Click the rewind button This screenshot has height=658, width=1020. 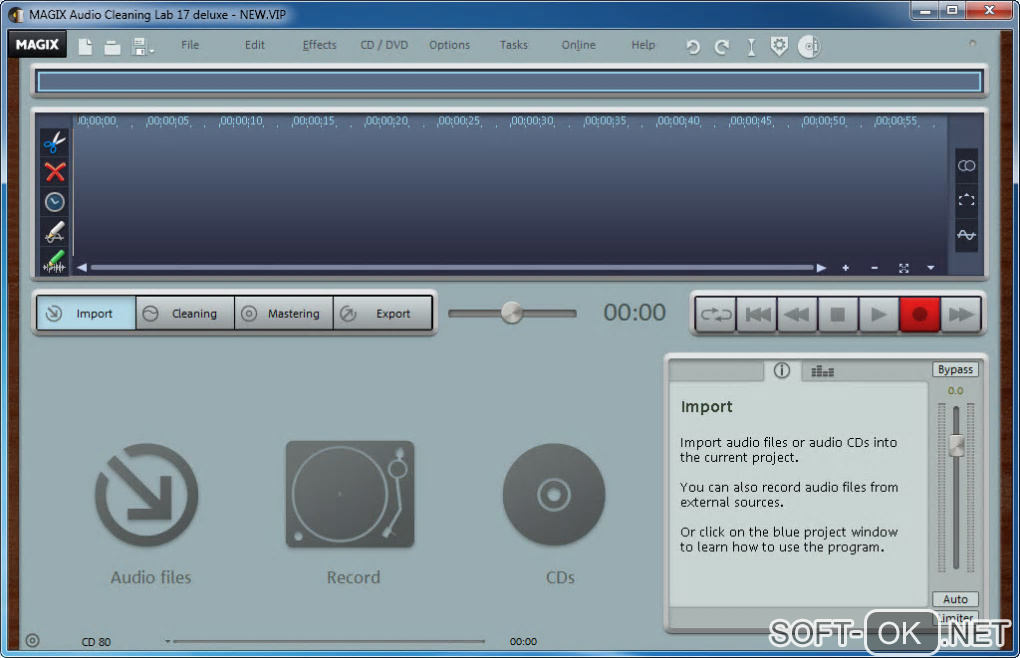pyautogui.click(x=797, y=315)
